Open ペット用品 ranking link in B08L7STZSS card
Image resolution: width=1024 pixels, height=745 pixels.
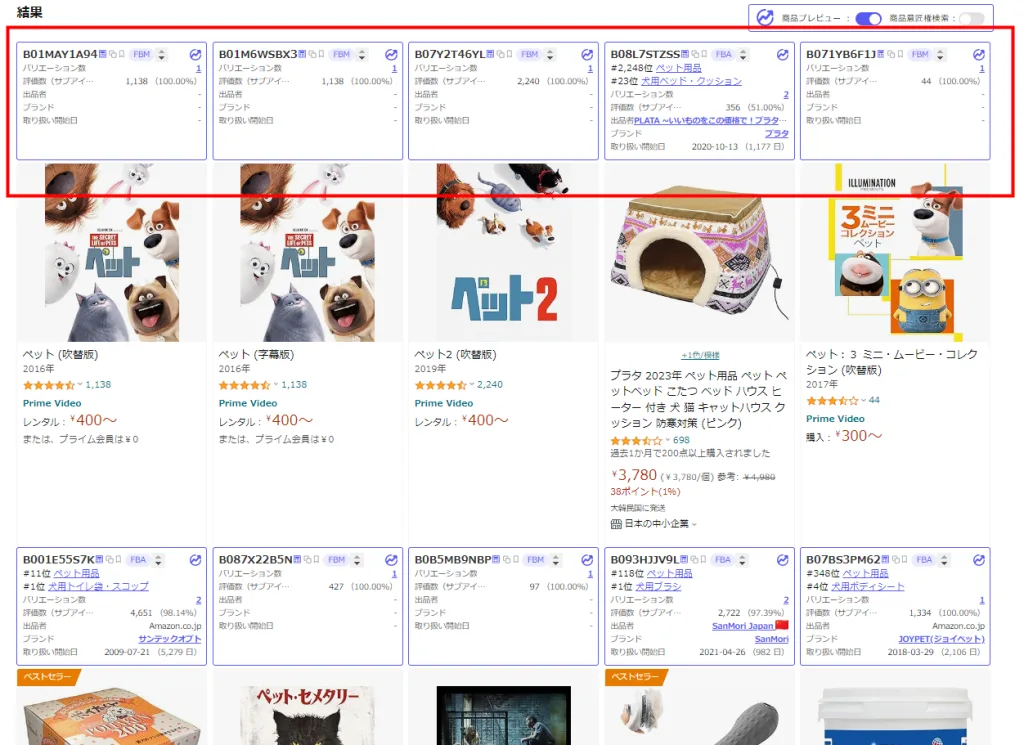pyautogui.click(x=679, y=68)
